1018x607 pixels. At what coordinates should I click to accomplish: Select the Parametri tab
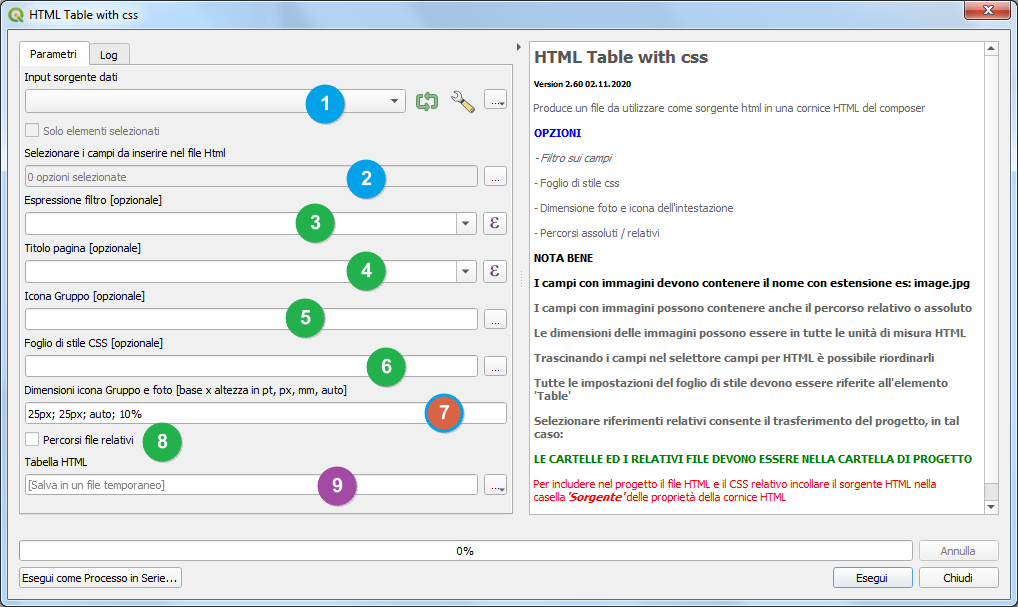[54, 54]
